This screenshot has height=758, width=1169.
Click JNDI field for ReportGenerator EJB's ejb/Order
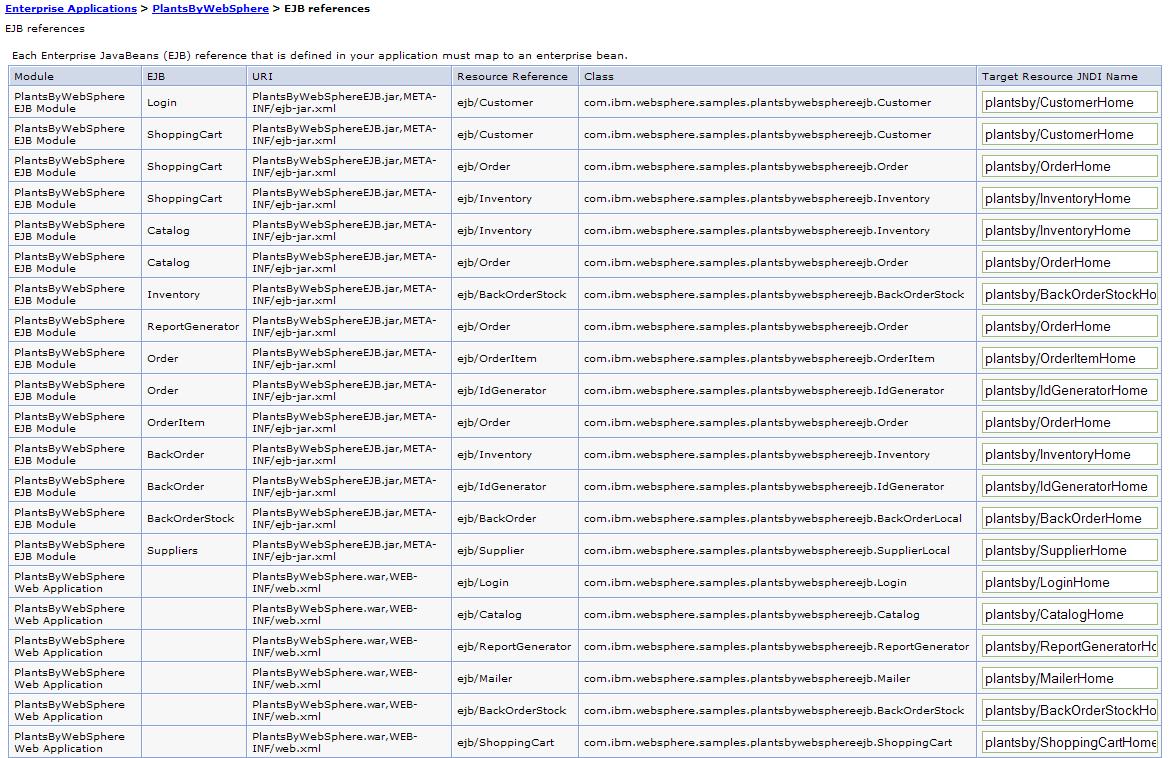click(x=1069, y=327)
